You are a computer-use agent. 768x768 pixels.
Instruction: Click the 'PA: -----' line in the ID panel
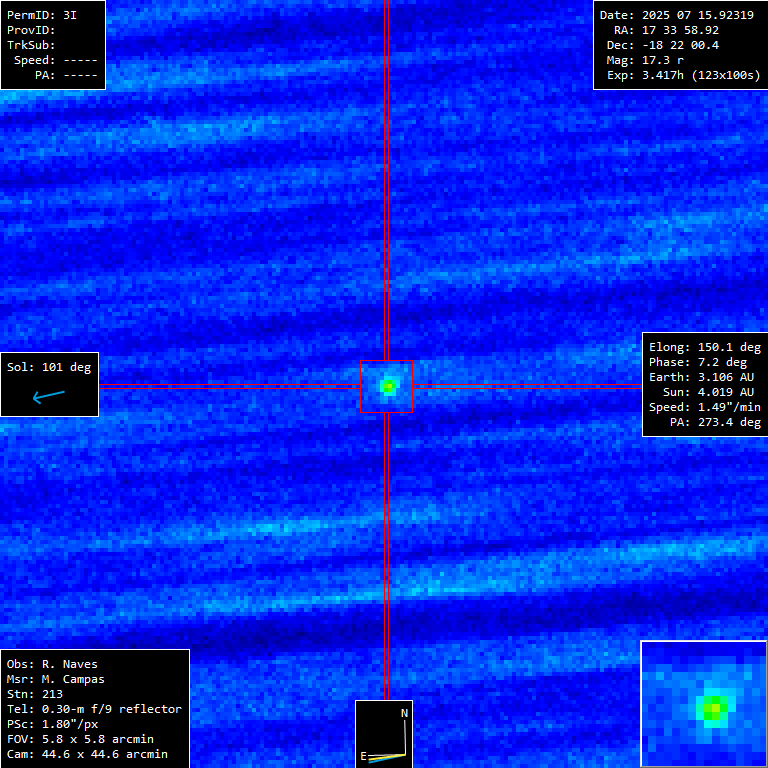66,75
